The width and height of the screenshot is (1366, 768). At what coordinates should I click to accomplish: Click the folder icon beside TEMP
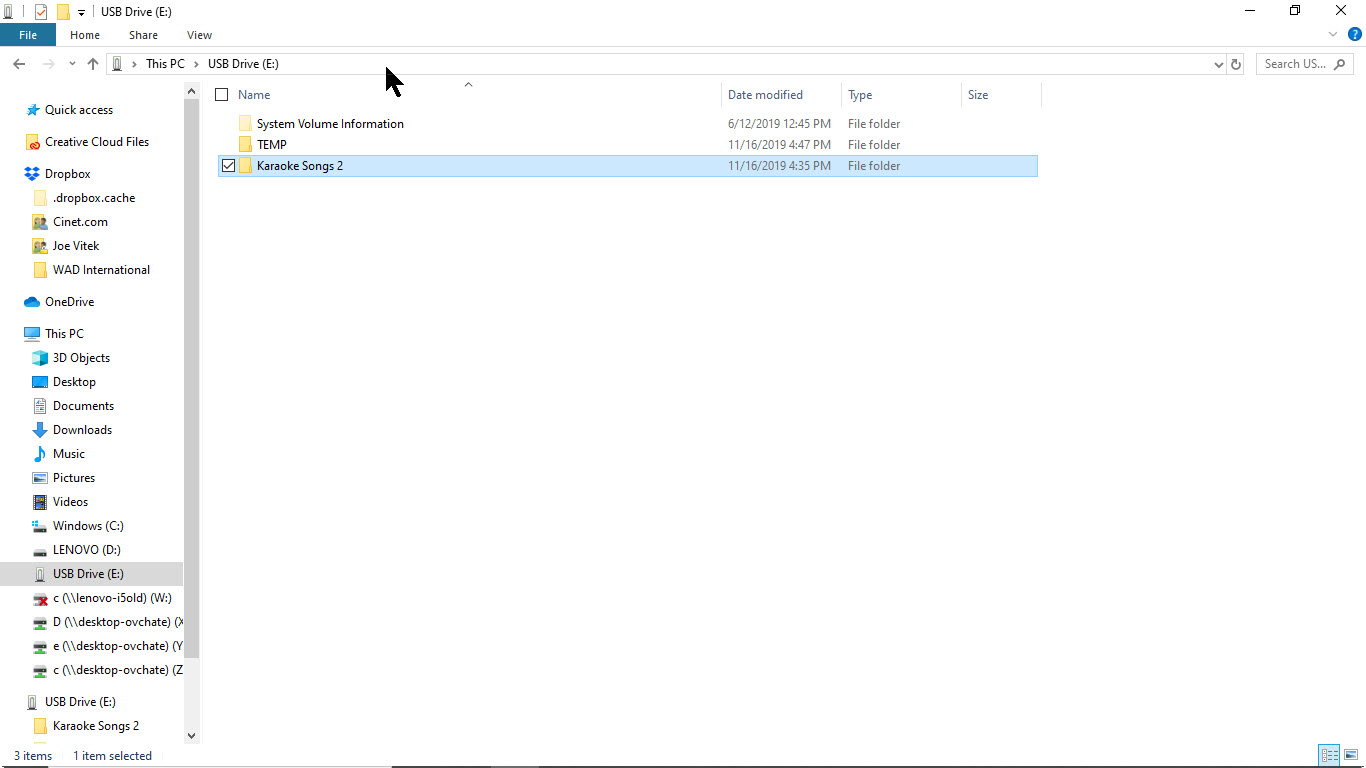pos(245,145)
